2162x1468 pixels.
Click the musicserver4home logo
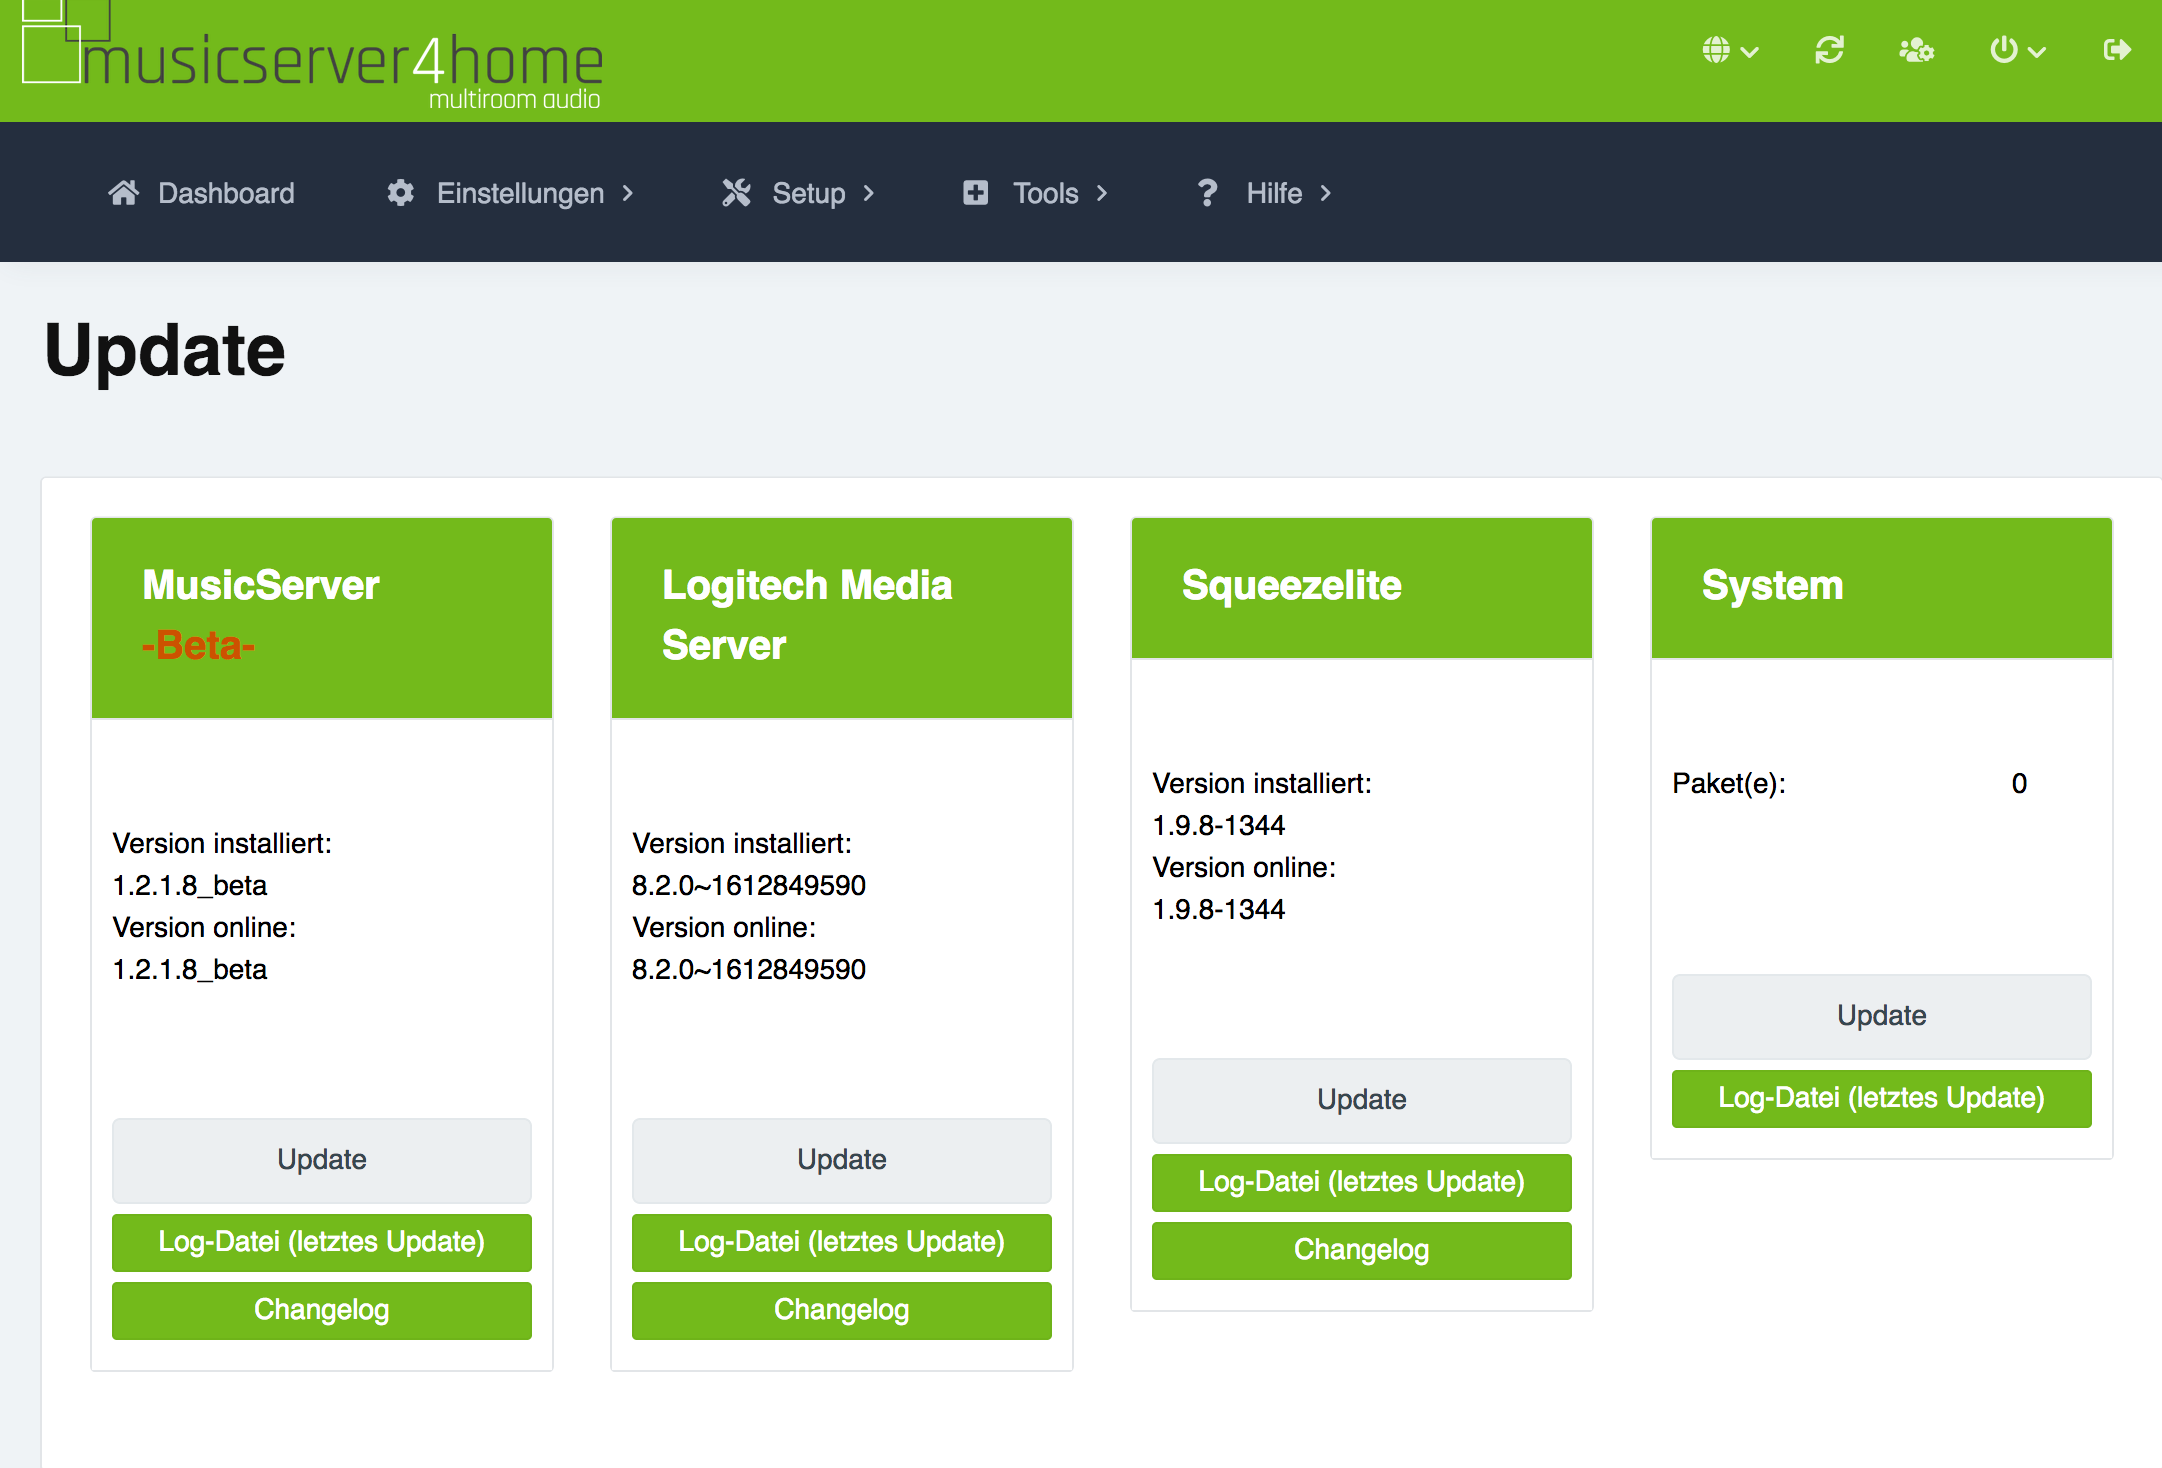312,58
